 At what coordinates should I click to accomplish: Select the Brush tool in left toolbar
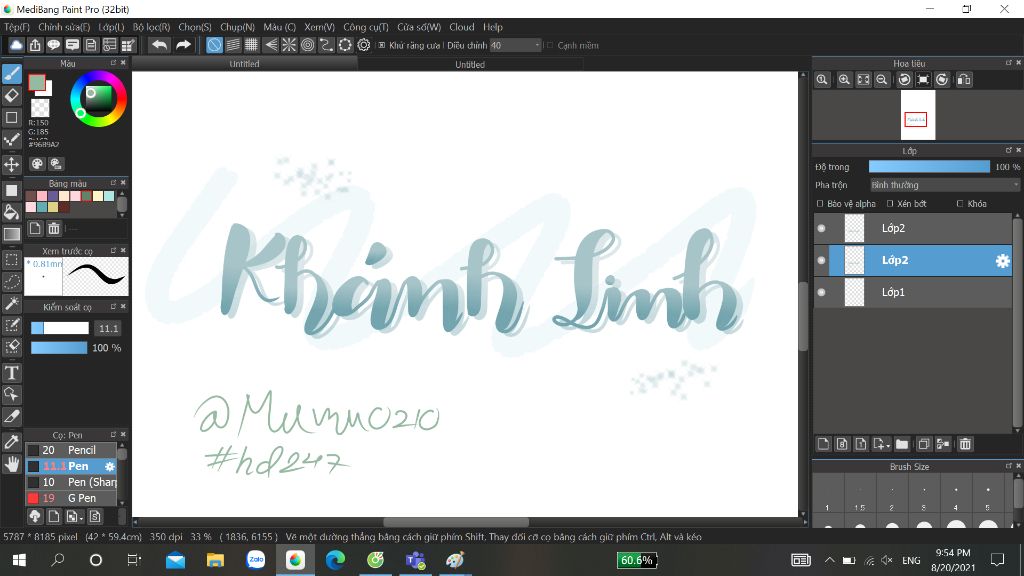pyautogui.click(x=12, y=74)
